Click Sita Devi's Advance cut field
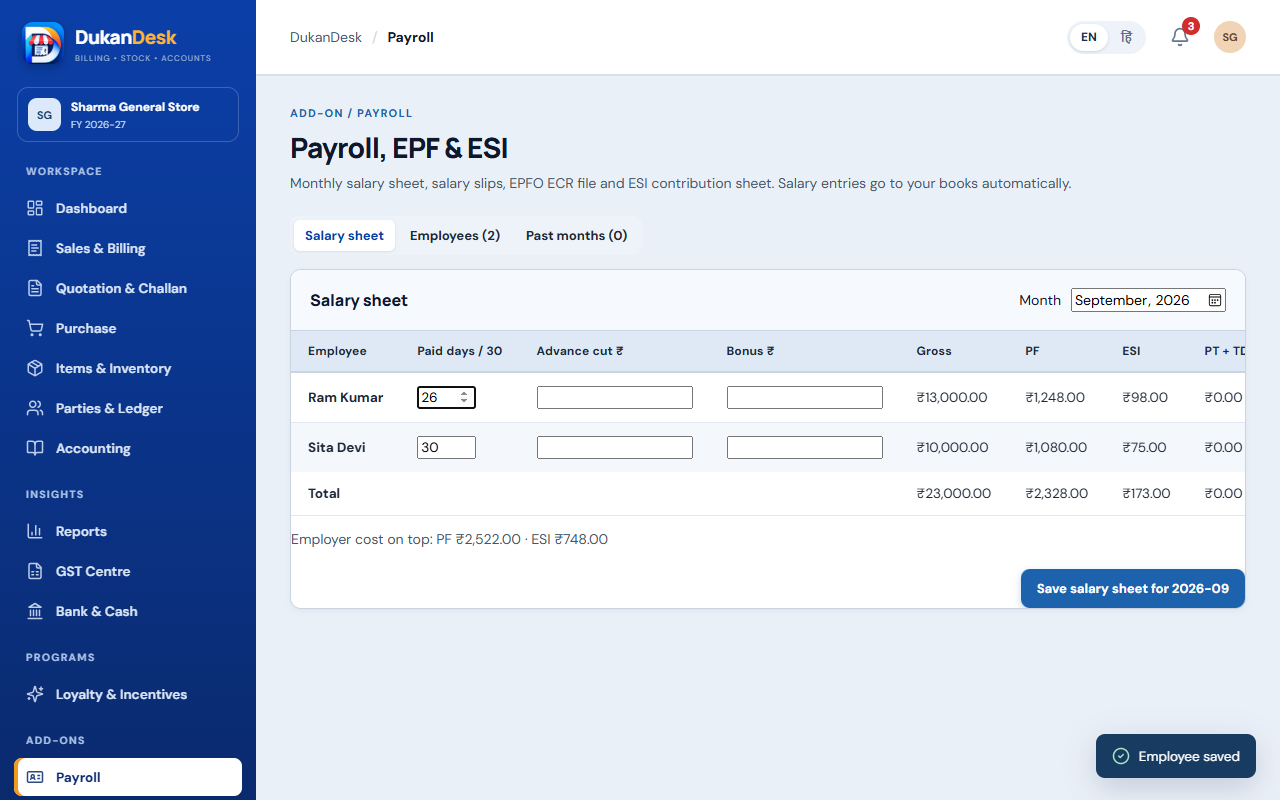 tap(615, 447)
